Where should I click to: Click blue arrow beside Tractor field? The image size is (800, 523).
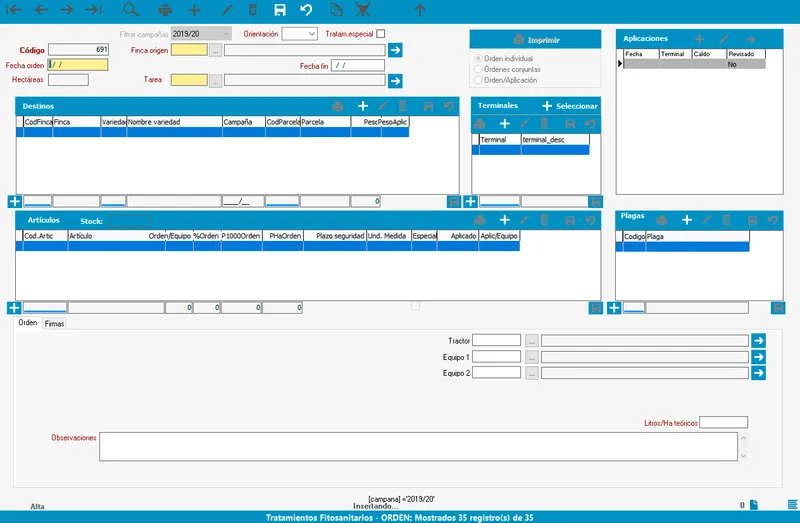759,340
